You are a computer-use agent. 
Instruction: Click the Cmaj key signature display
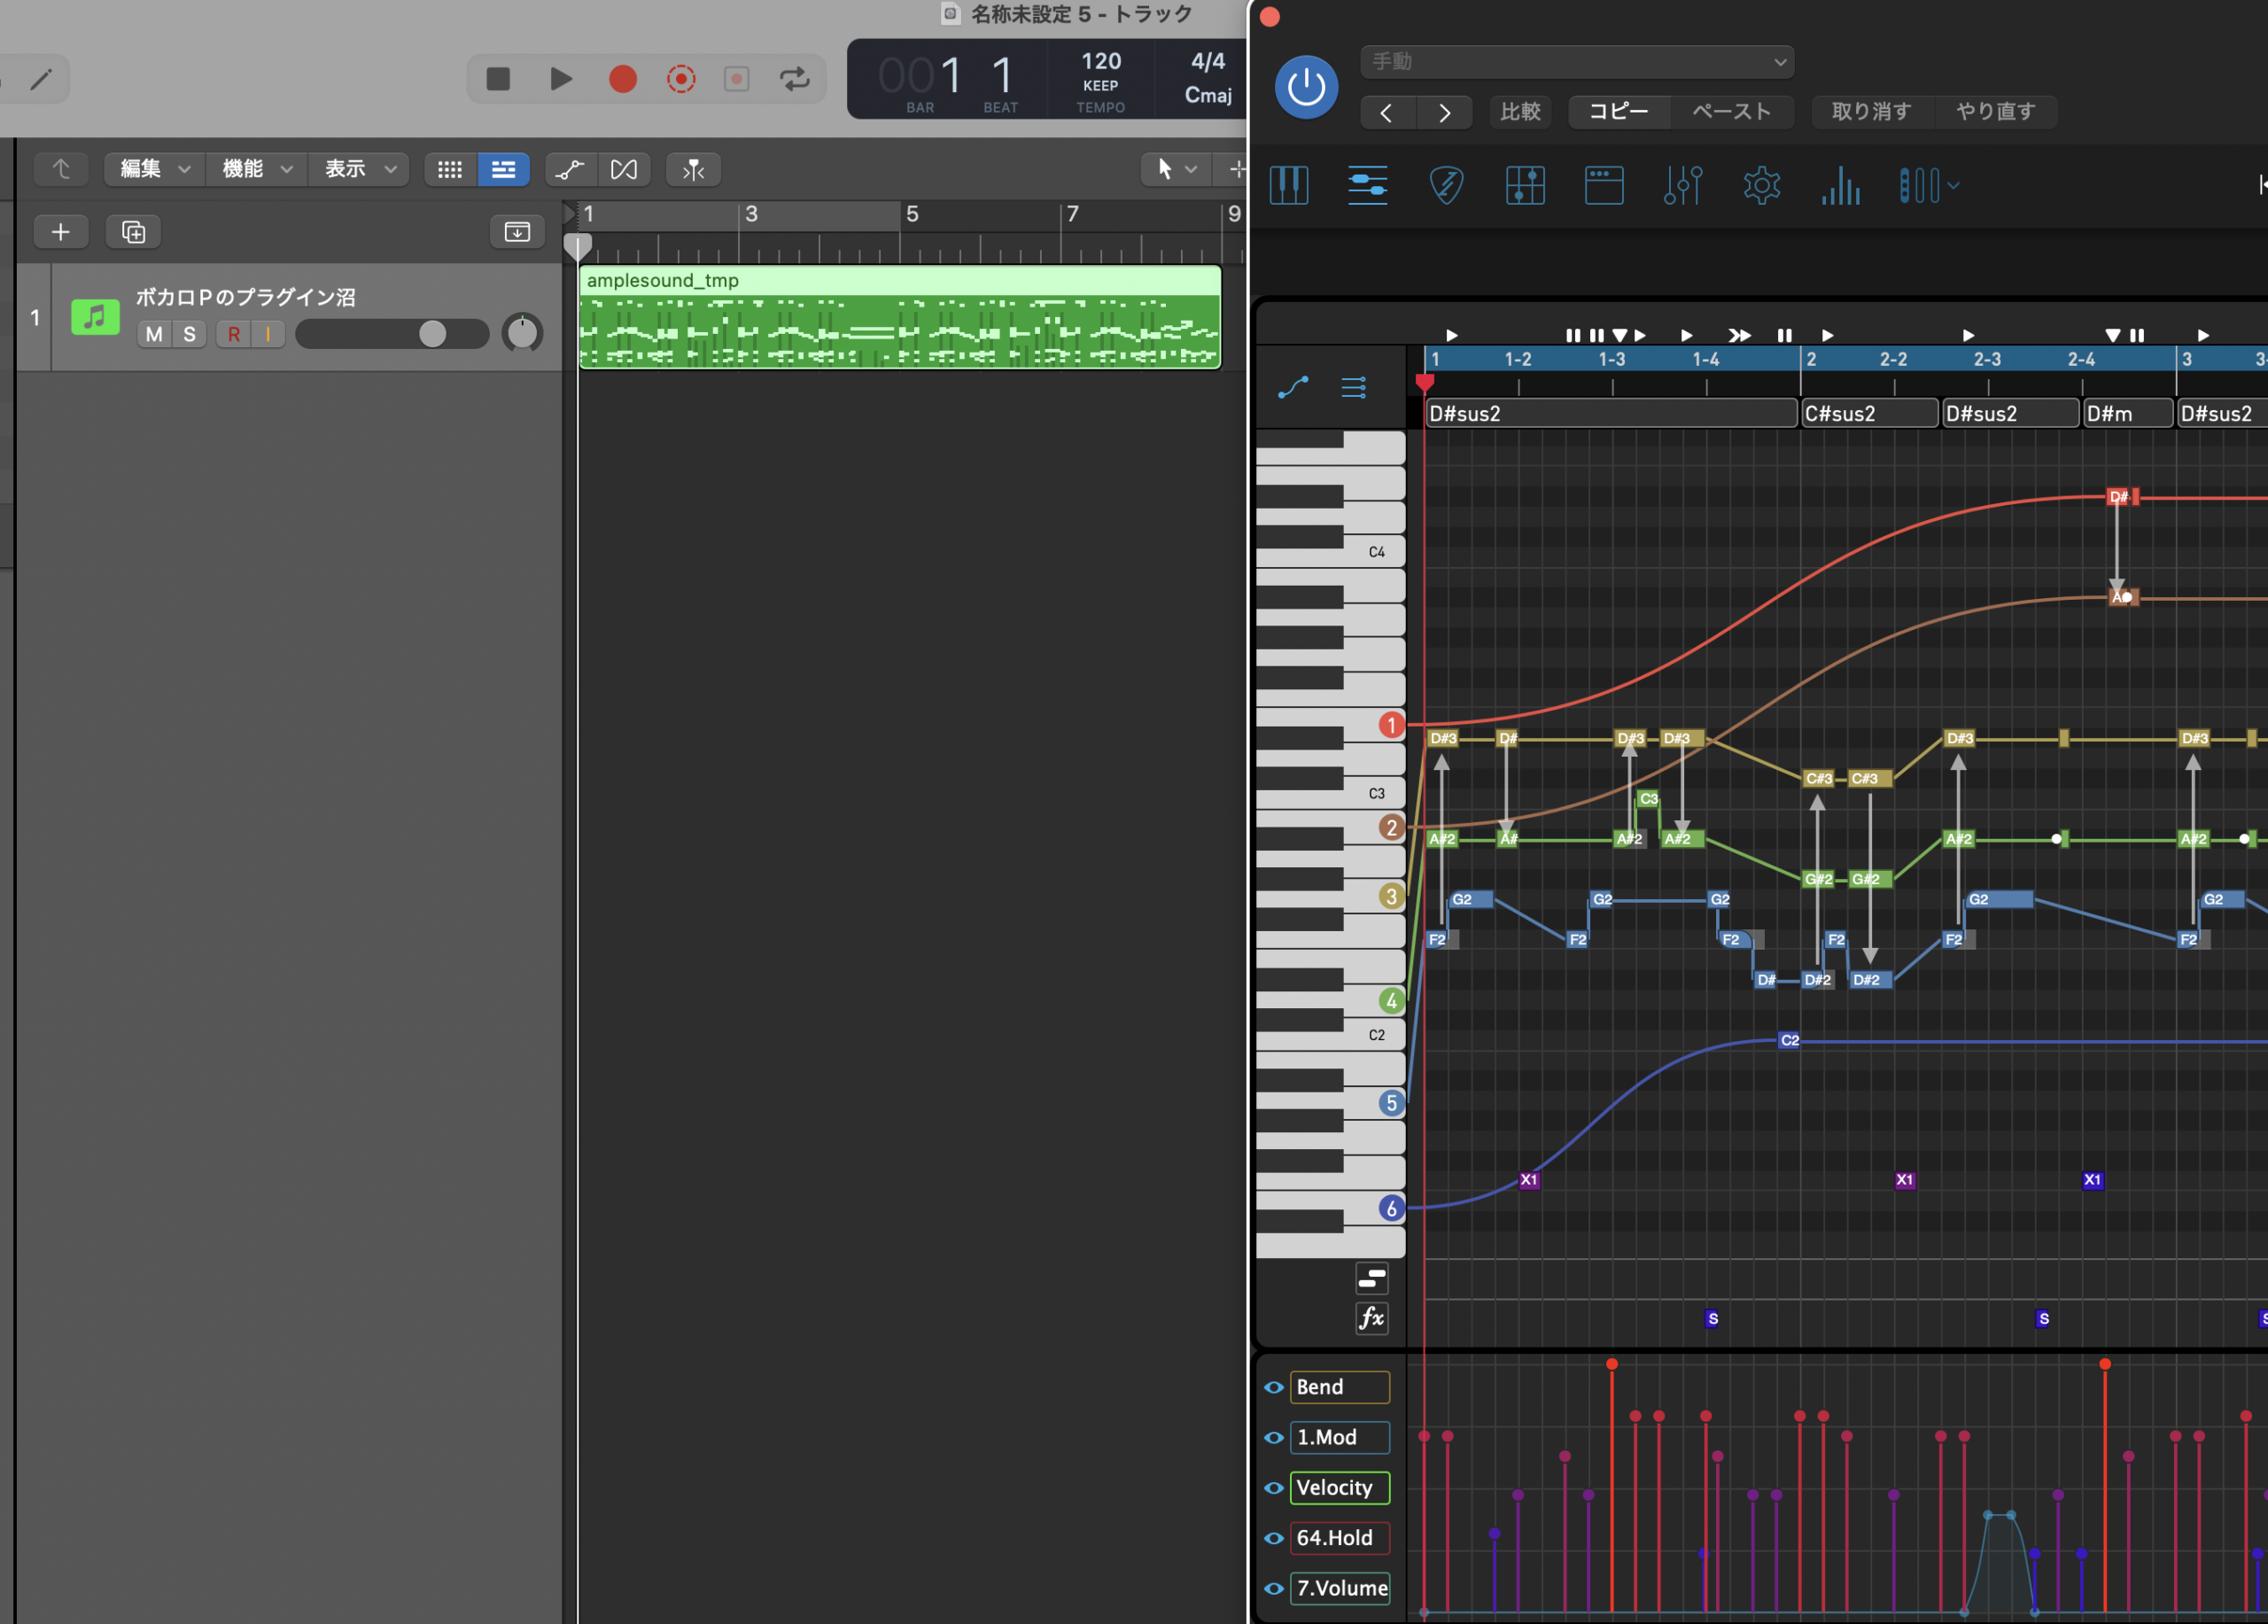coord(1207,95)
